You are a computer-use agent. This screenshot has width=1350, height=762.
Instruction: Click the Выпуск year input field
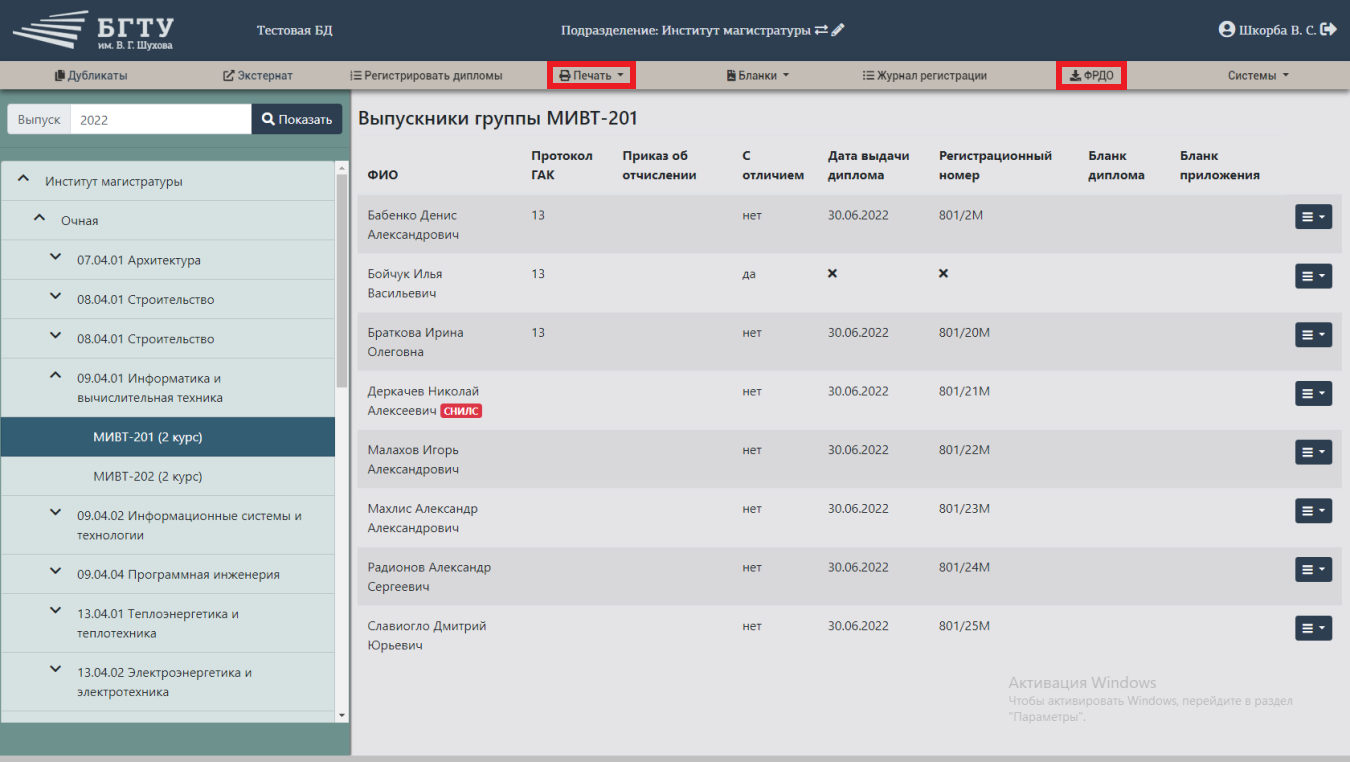click(x=160, y=119)
